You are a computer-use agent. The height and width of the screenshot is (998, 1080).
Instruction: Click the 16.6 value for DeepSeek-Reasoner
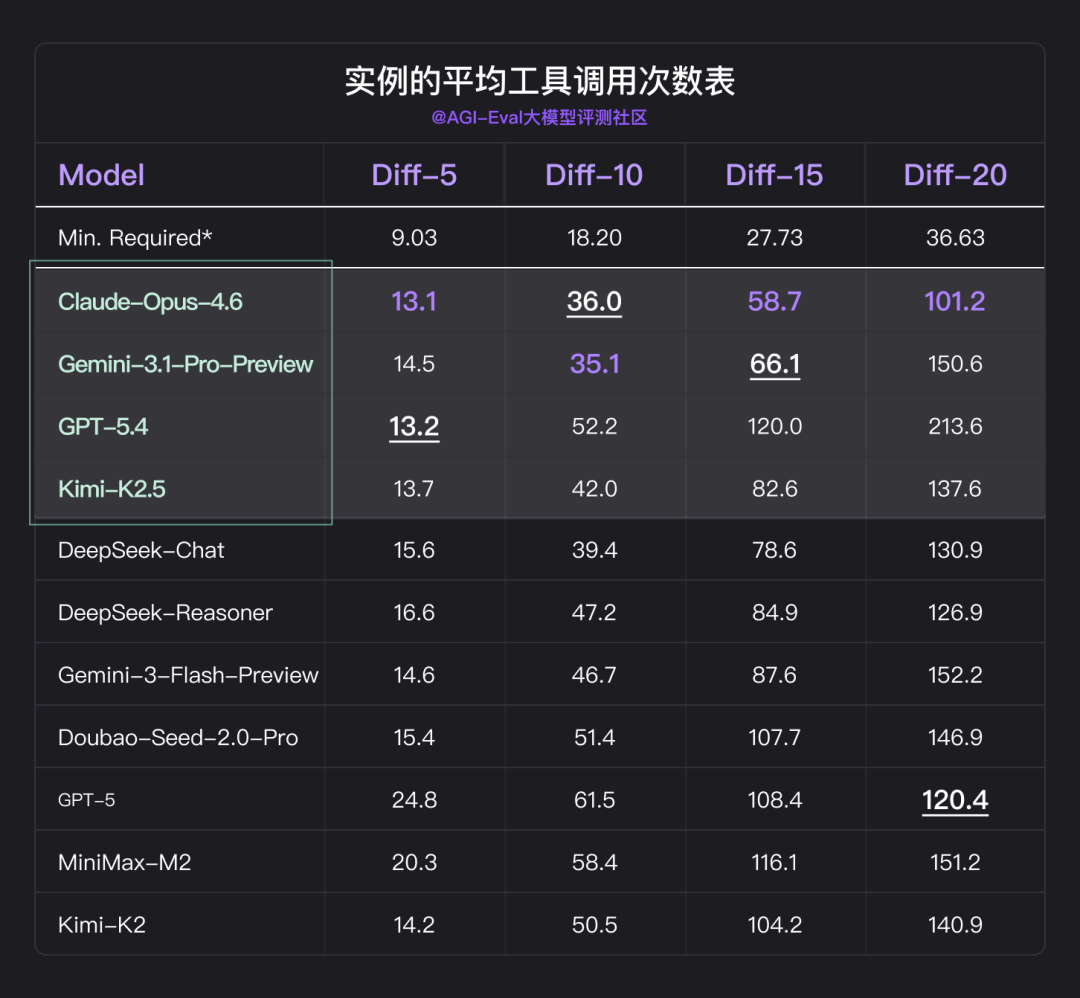click(x=414, y=613)
